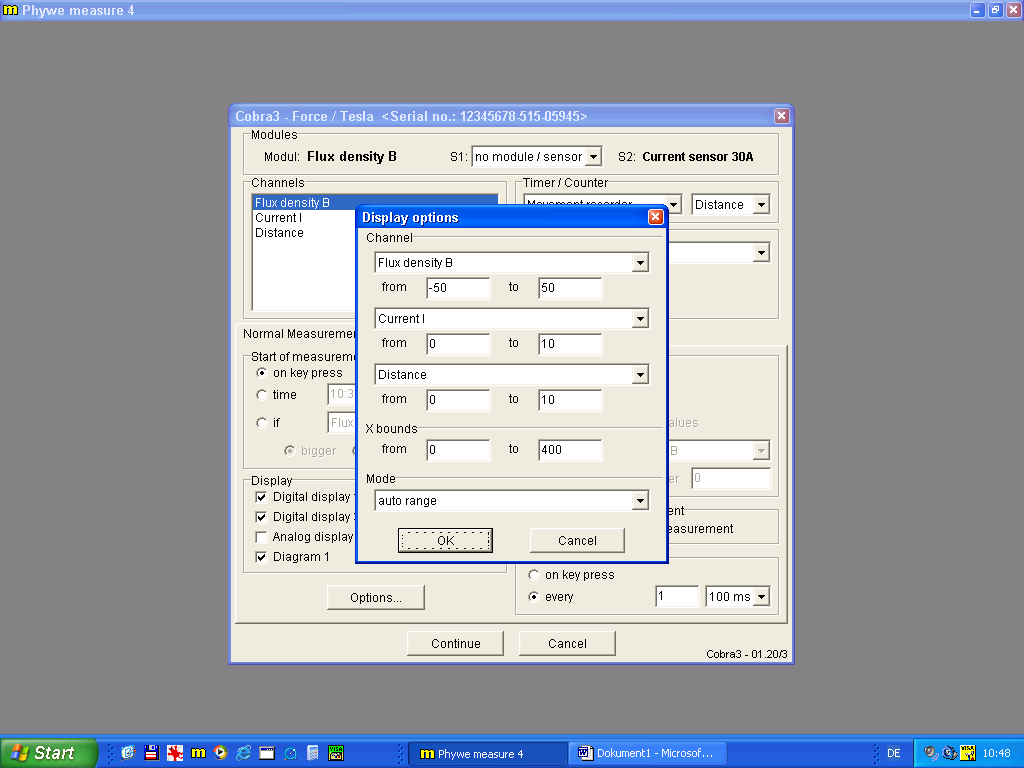The height and width of the screenshot is (768, 1024).
Task: Select Flux density B in Channels list
Action: (x=375, y=202)
